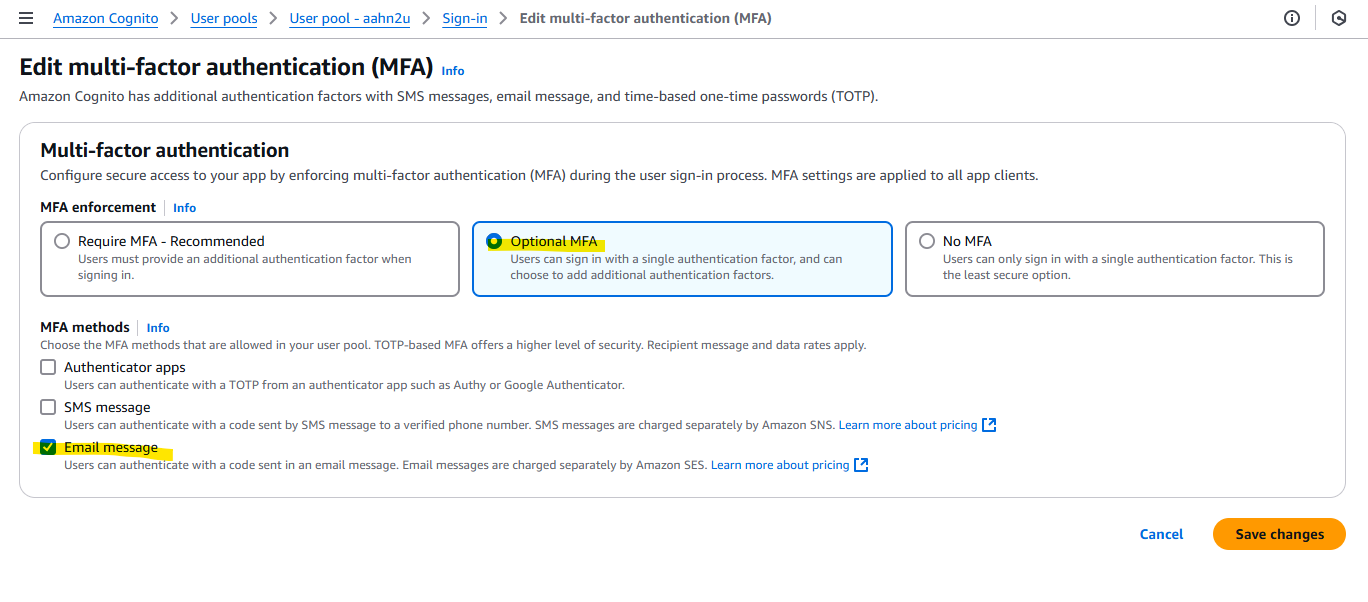1368x602 pixels.
Task: Navigate to Amazon Cognito breadcrumb
Action: coord(105,18)
